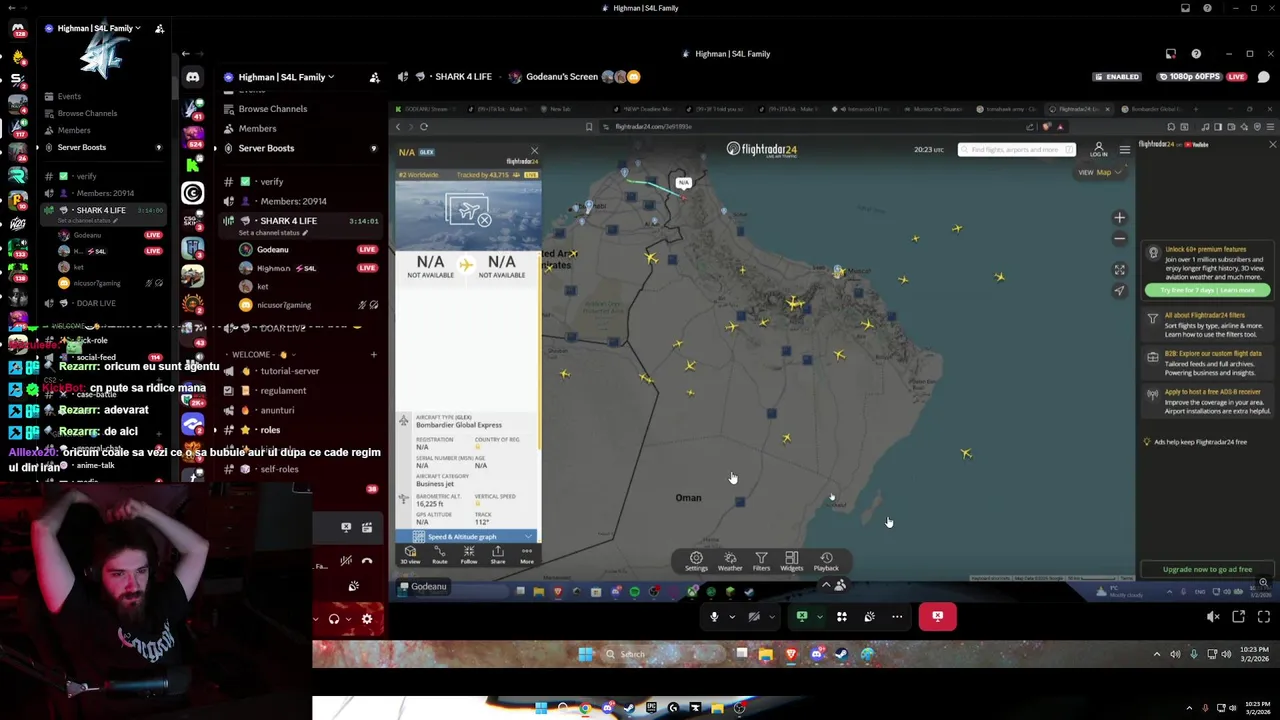Open the VIEW Map dropdown
Screen dimensions: 1280x720
click(1101, 172)
